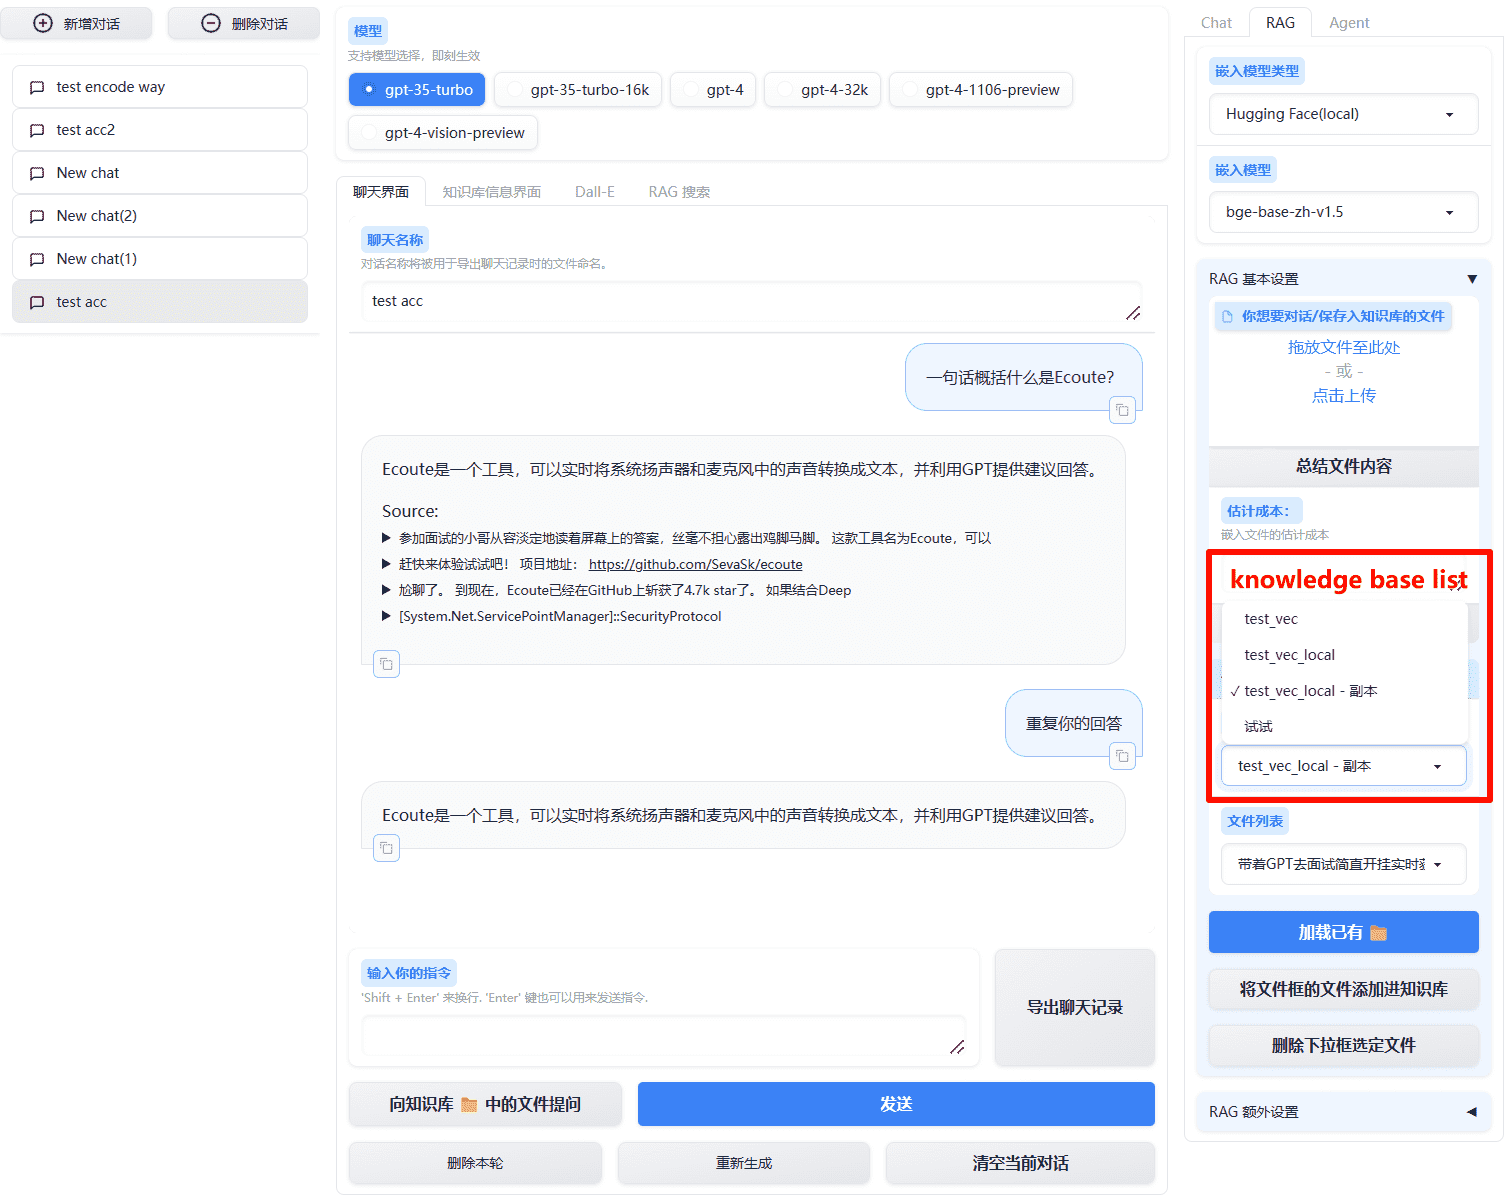Viewport: 1504px width, 1195px height.
Task: Copy the '重复你的回答' message
Action: click(1122, 756)
